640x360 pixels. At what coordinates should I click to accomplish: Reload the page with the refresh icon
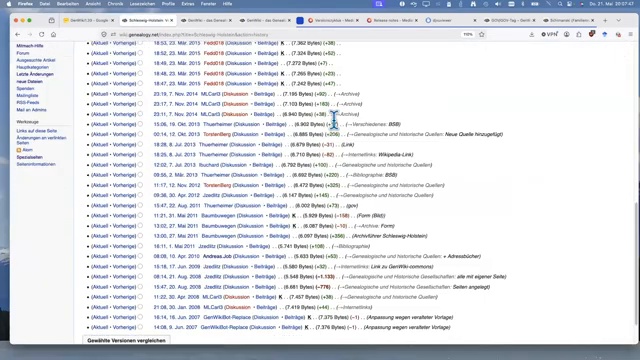[x=42, y=35]
